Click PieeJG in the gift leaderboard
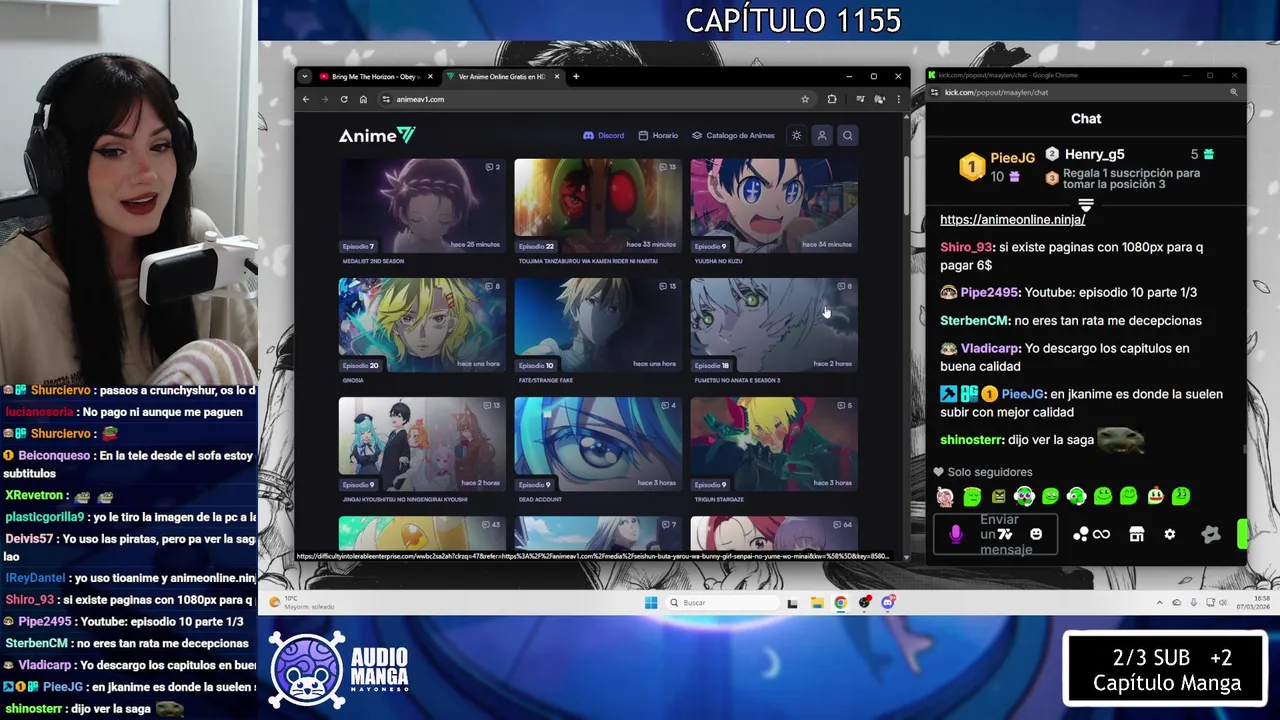This screenshot has width=1280, height=720. [1012, 158]
